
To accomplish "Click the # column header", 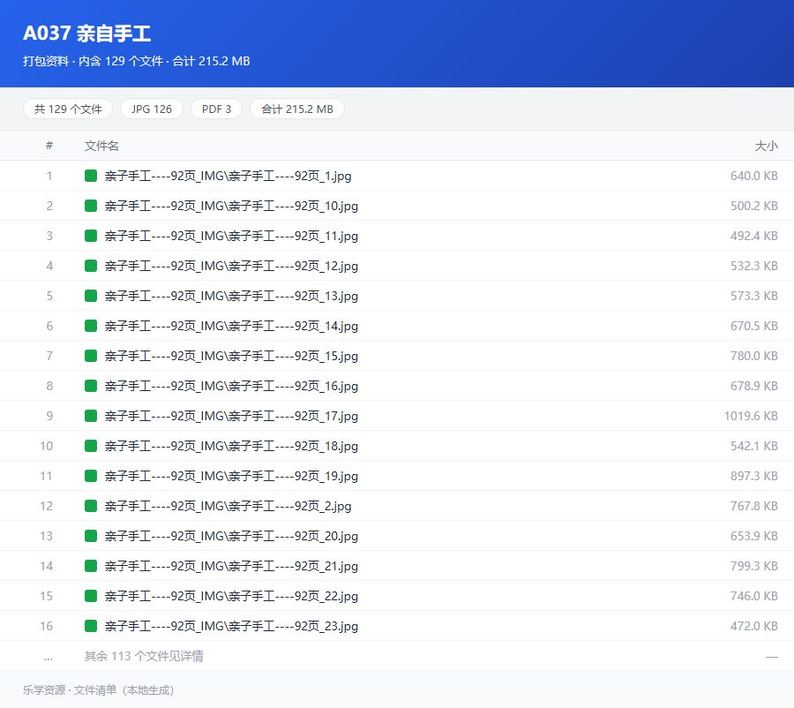I will click(49, 146).
